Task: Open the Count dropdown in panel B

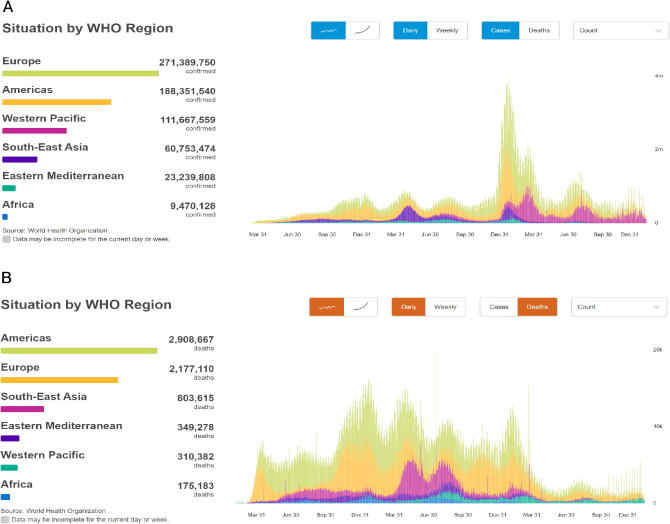Action: tap(619, 307)
